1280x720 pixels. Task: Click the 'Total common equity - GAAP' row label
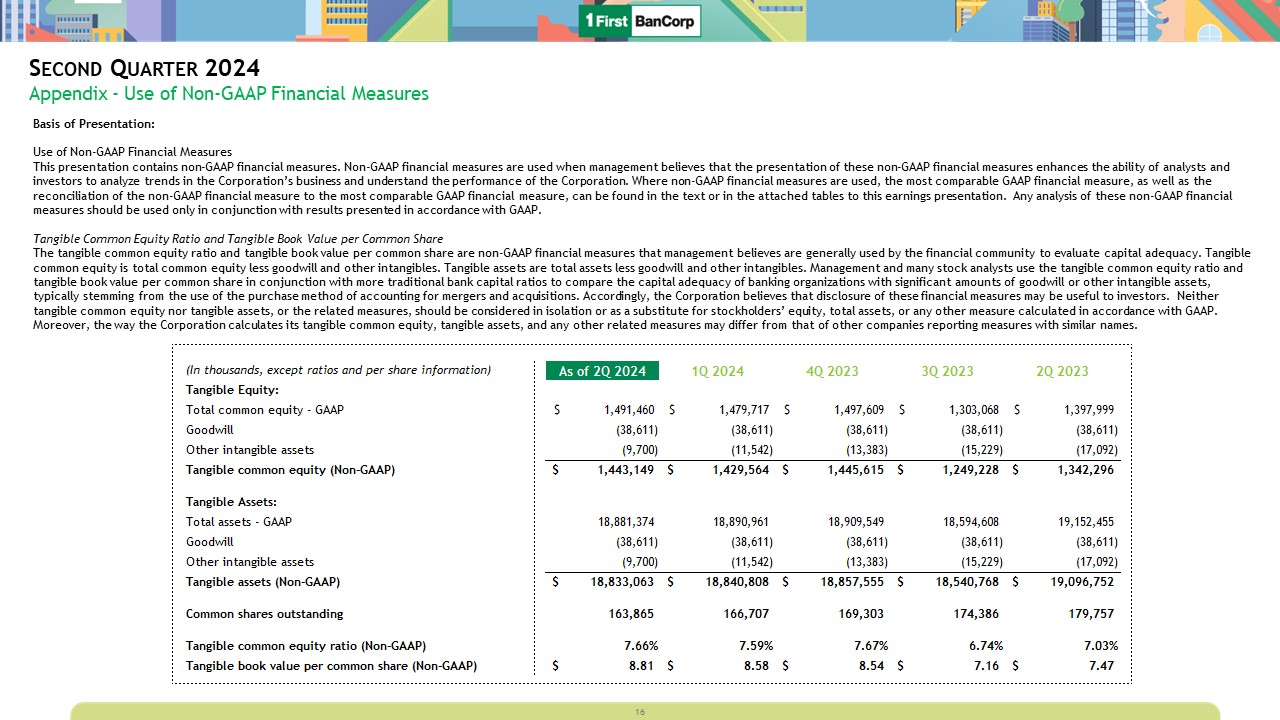[x=265, y=410]
